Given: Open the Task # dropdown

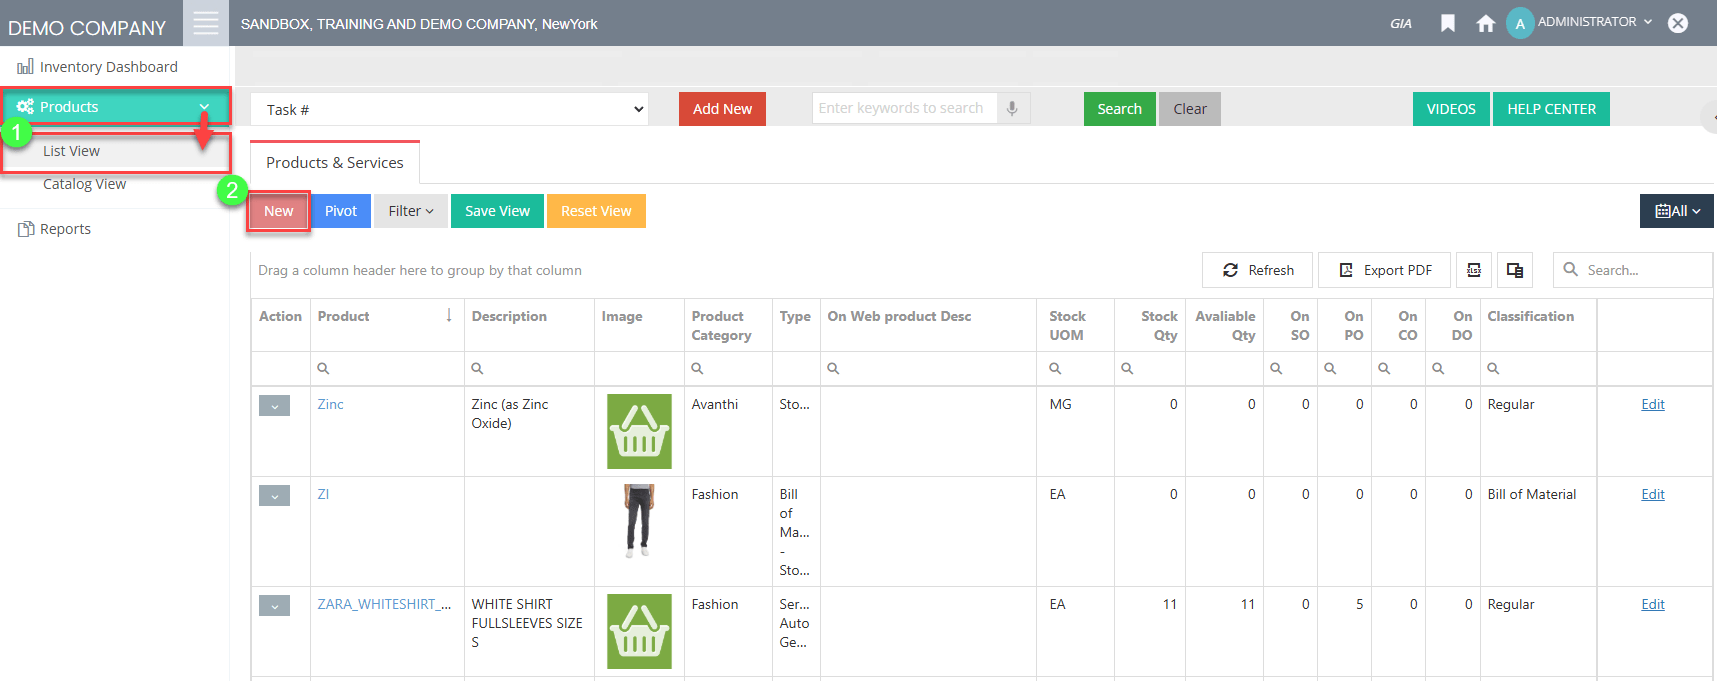Looking at the screenshot, I should 449,109.
